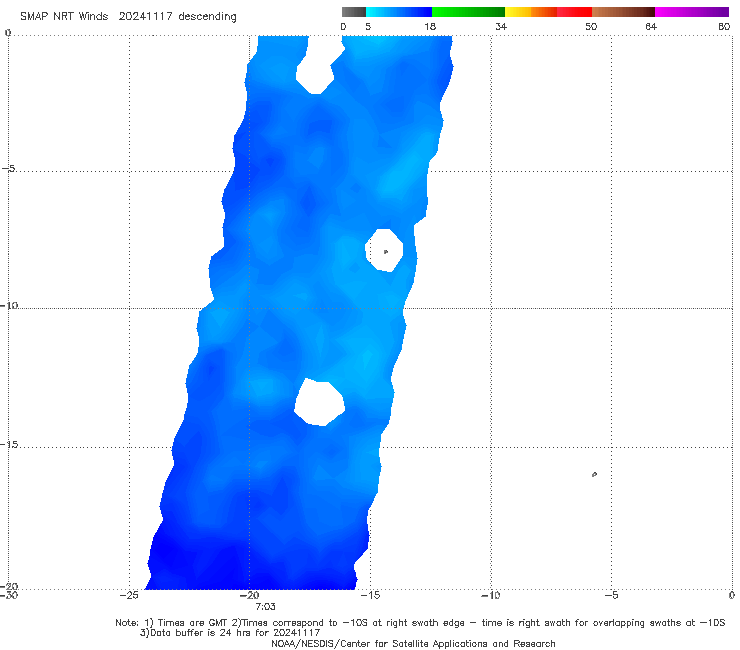
Task: Click the small island outline inside the white gap near -8 latitude
Action: tap(386, 252)
